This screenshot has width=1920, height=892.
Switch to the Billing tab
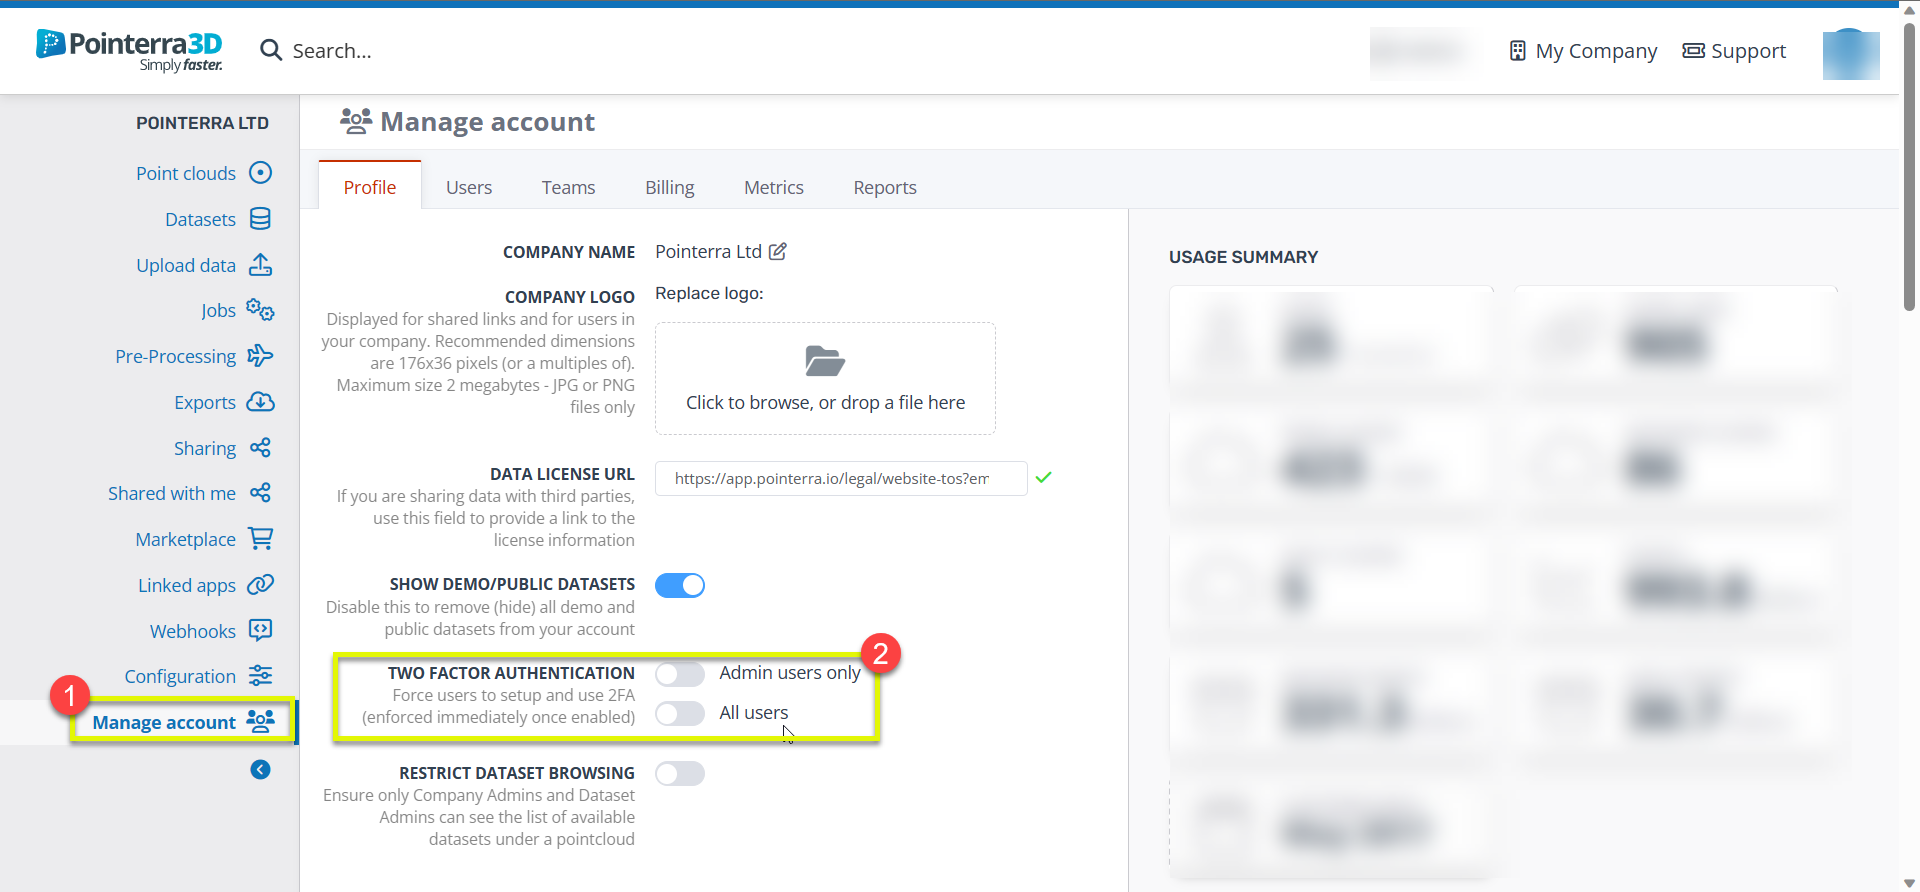(x=670, y=187)
